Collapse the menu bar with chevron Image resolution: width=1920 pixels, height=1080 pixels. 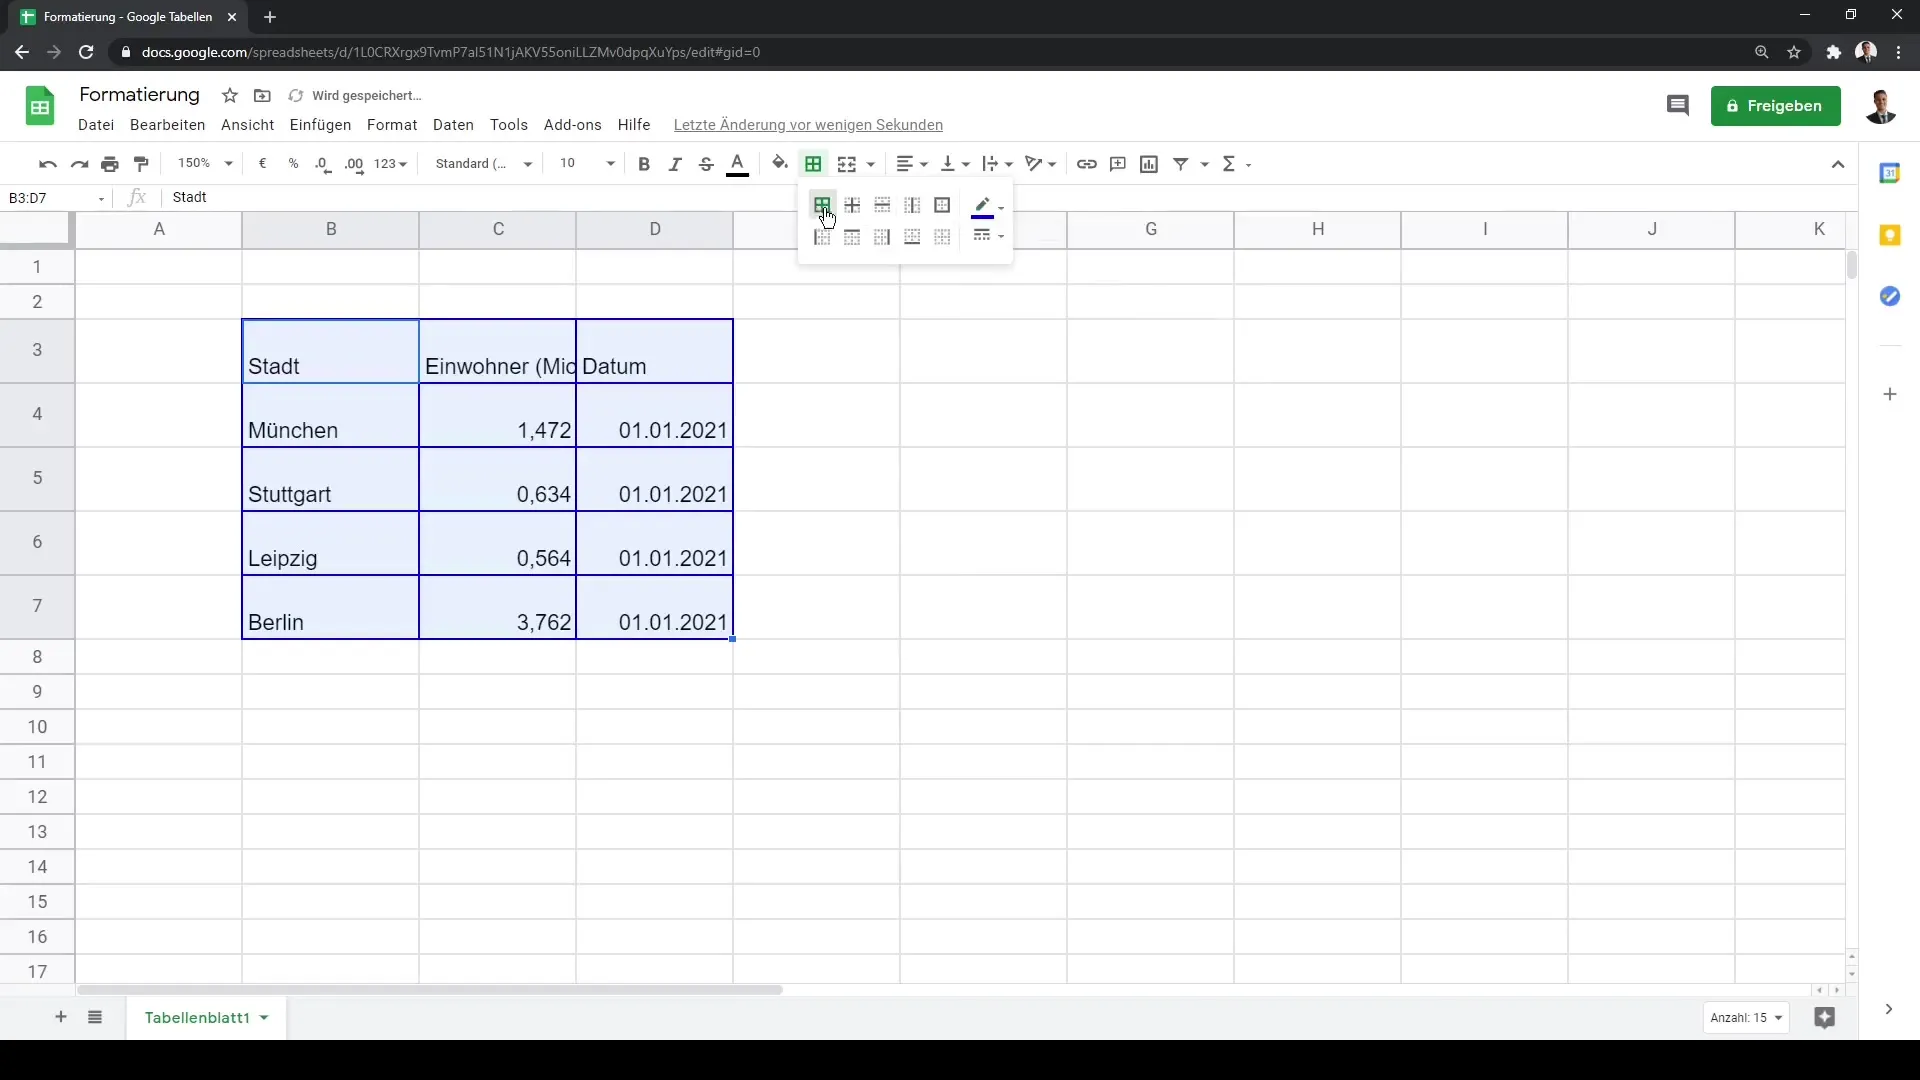[x=1838, y=164]
